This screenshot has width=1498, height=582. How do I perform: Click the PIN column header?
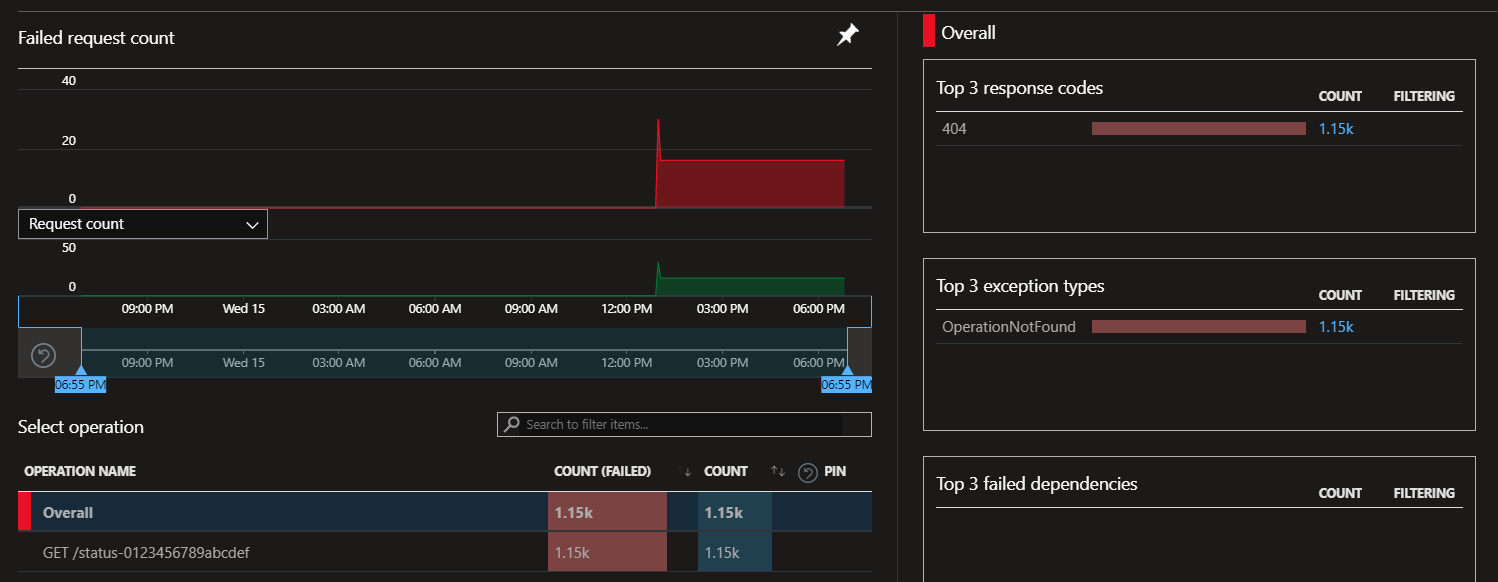coord(835,471)
